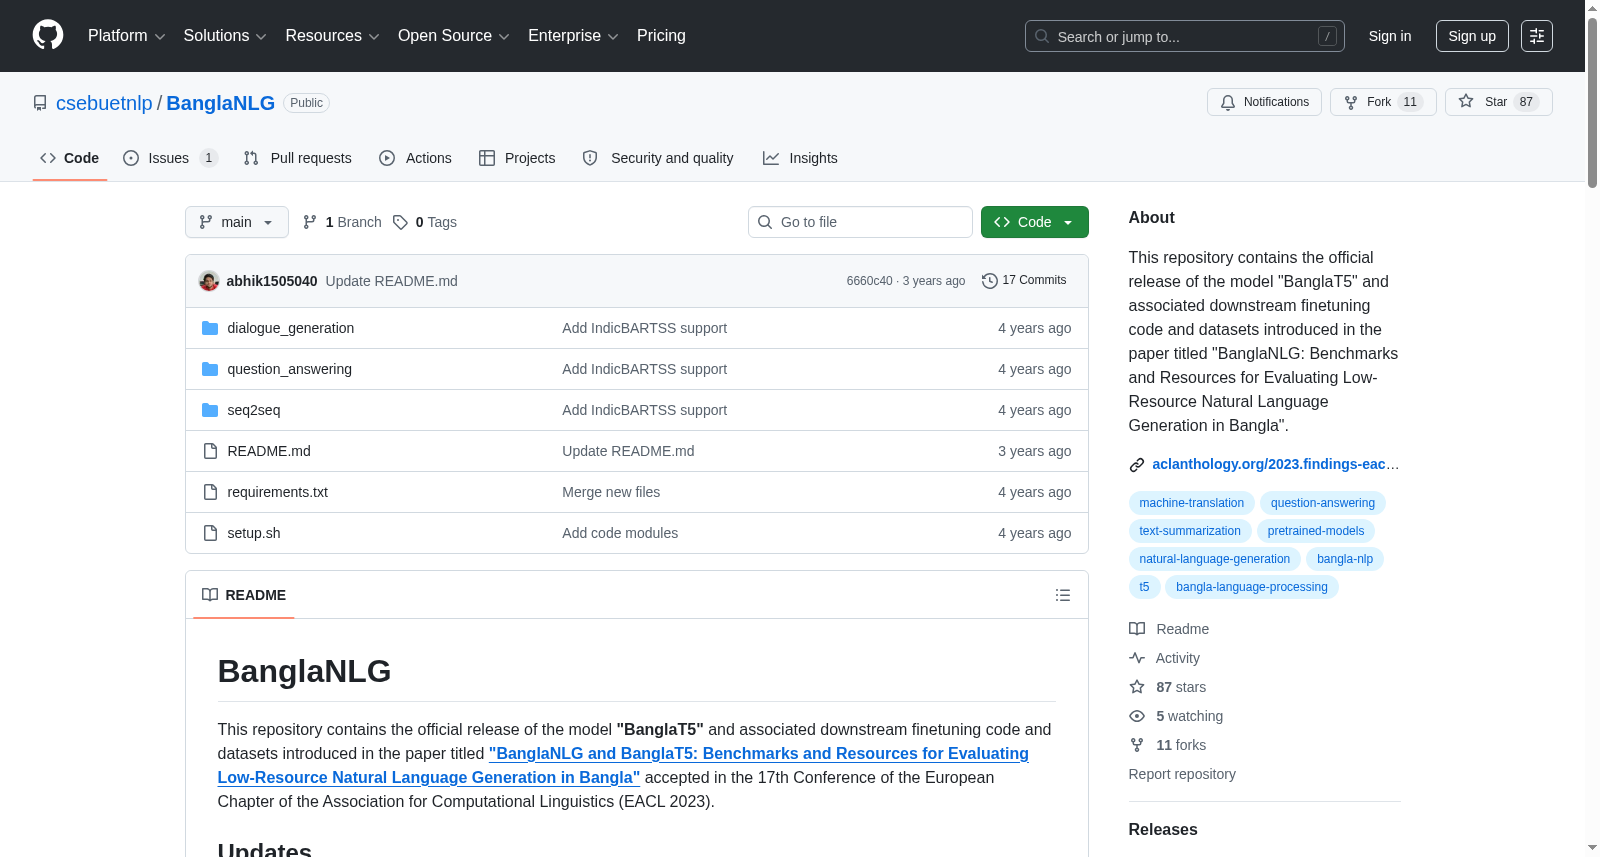Open the csebuetnlp owner link
This screenshot has width=1600, height=857.
point(104,103)
